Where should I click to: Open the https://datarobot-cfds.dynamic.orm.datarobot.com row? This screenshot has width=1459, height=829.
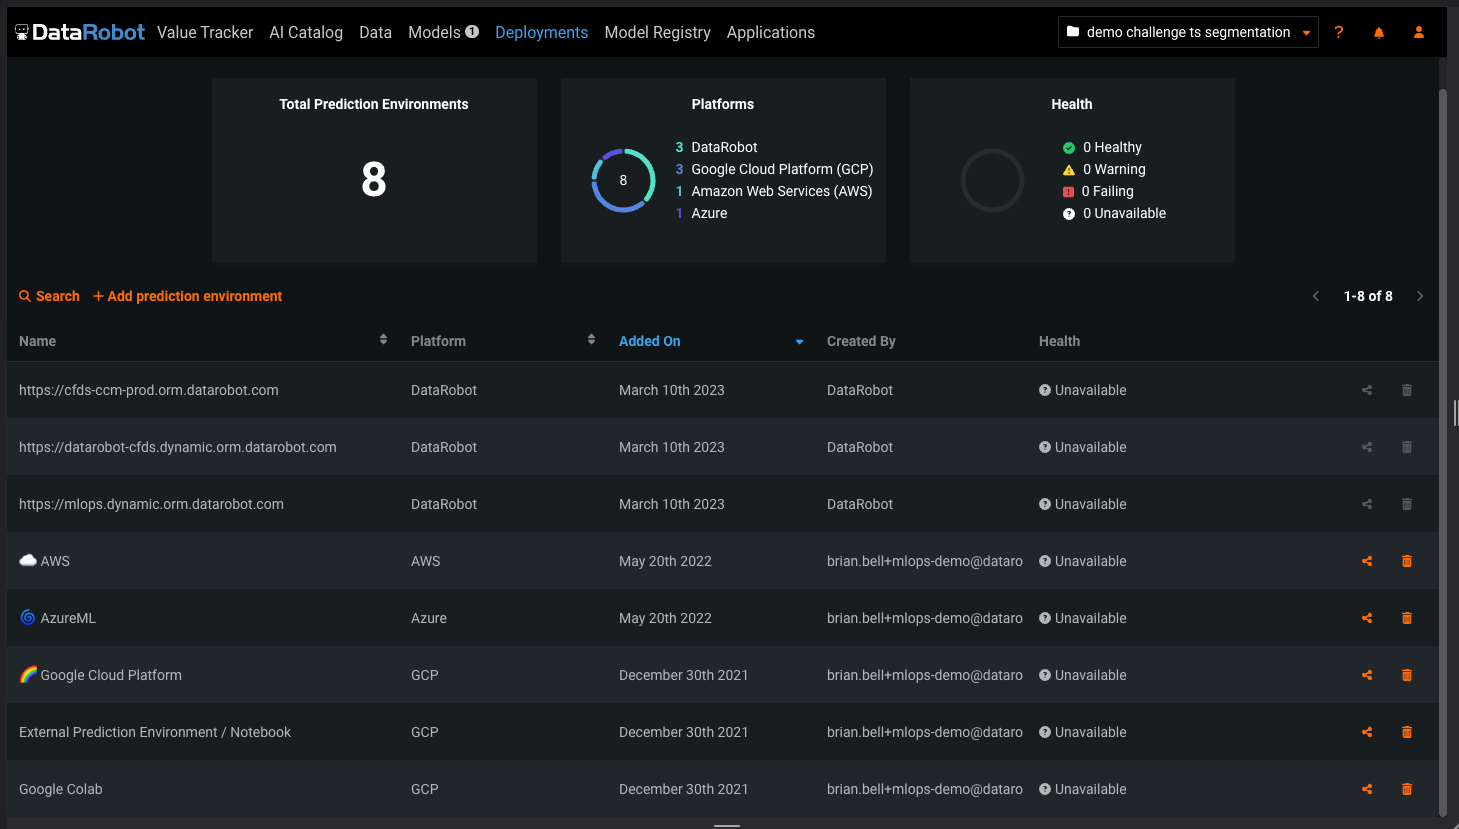722,447
